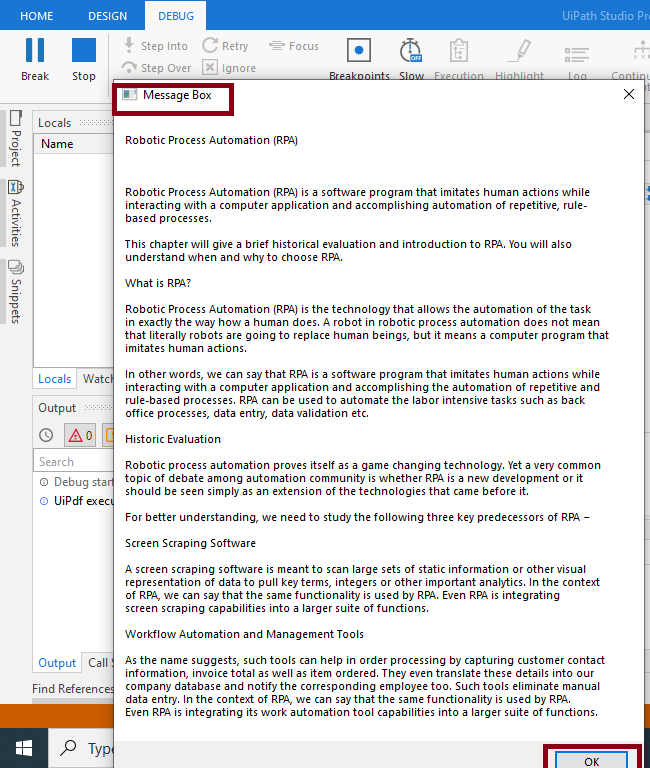The height and width of the screenshot is (768, 650).
Task: Switch to the HOME tab
Action: (37, 16)
